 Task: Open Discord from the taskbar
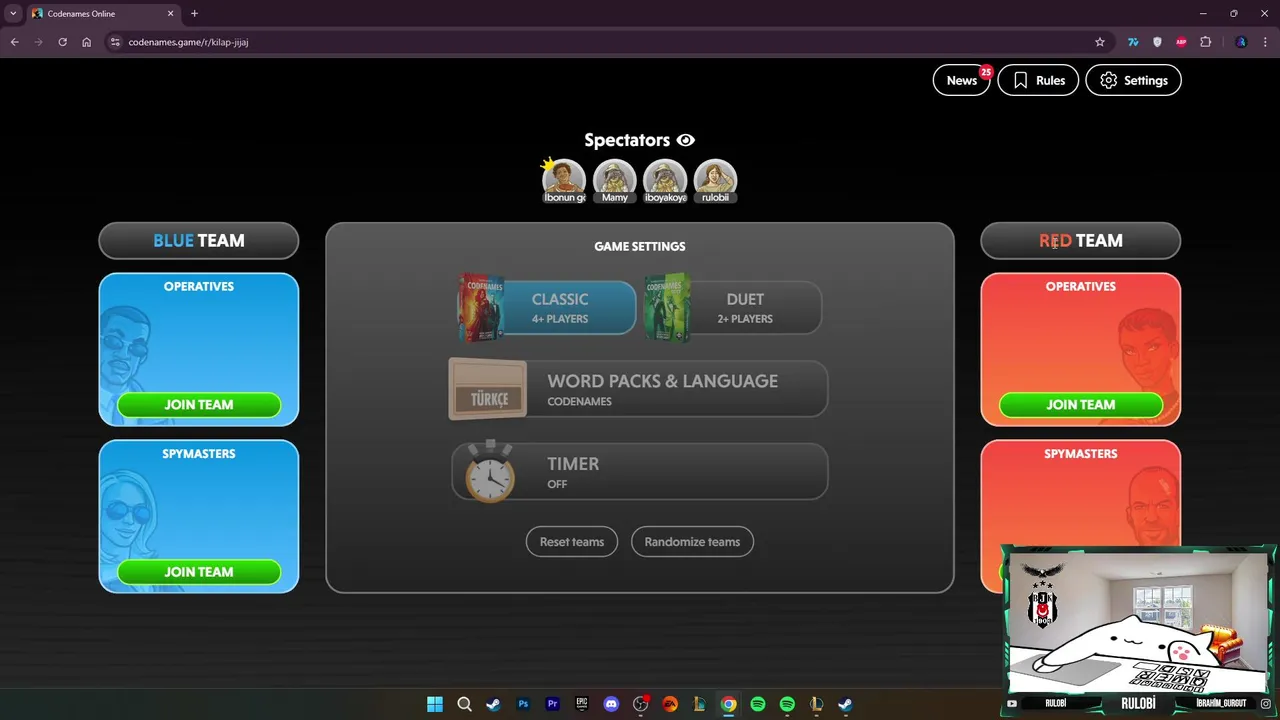click(611, 704)
